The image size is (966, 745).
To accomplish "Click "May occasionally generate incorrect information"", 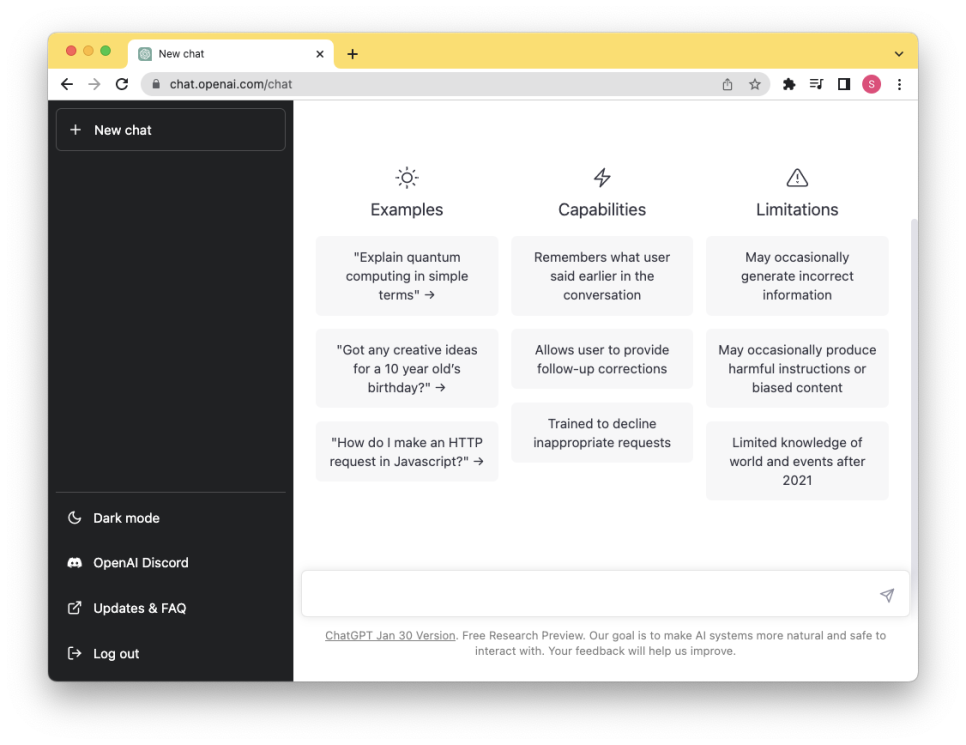I will click(x=797, y=276).
